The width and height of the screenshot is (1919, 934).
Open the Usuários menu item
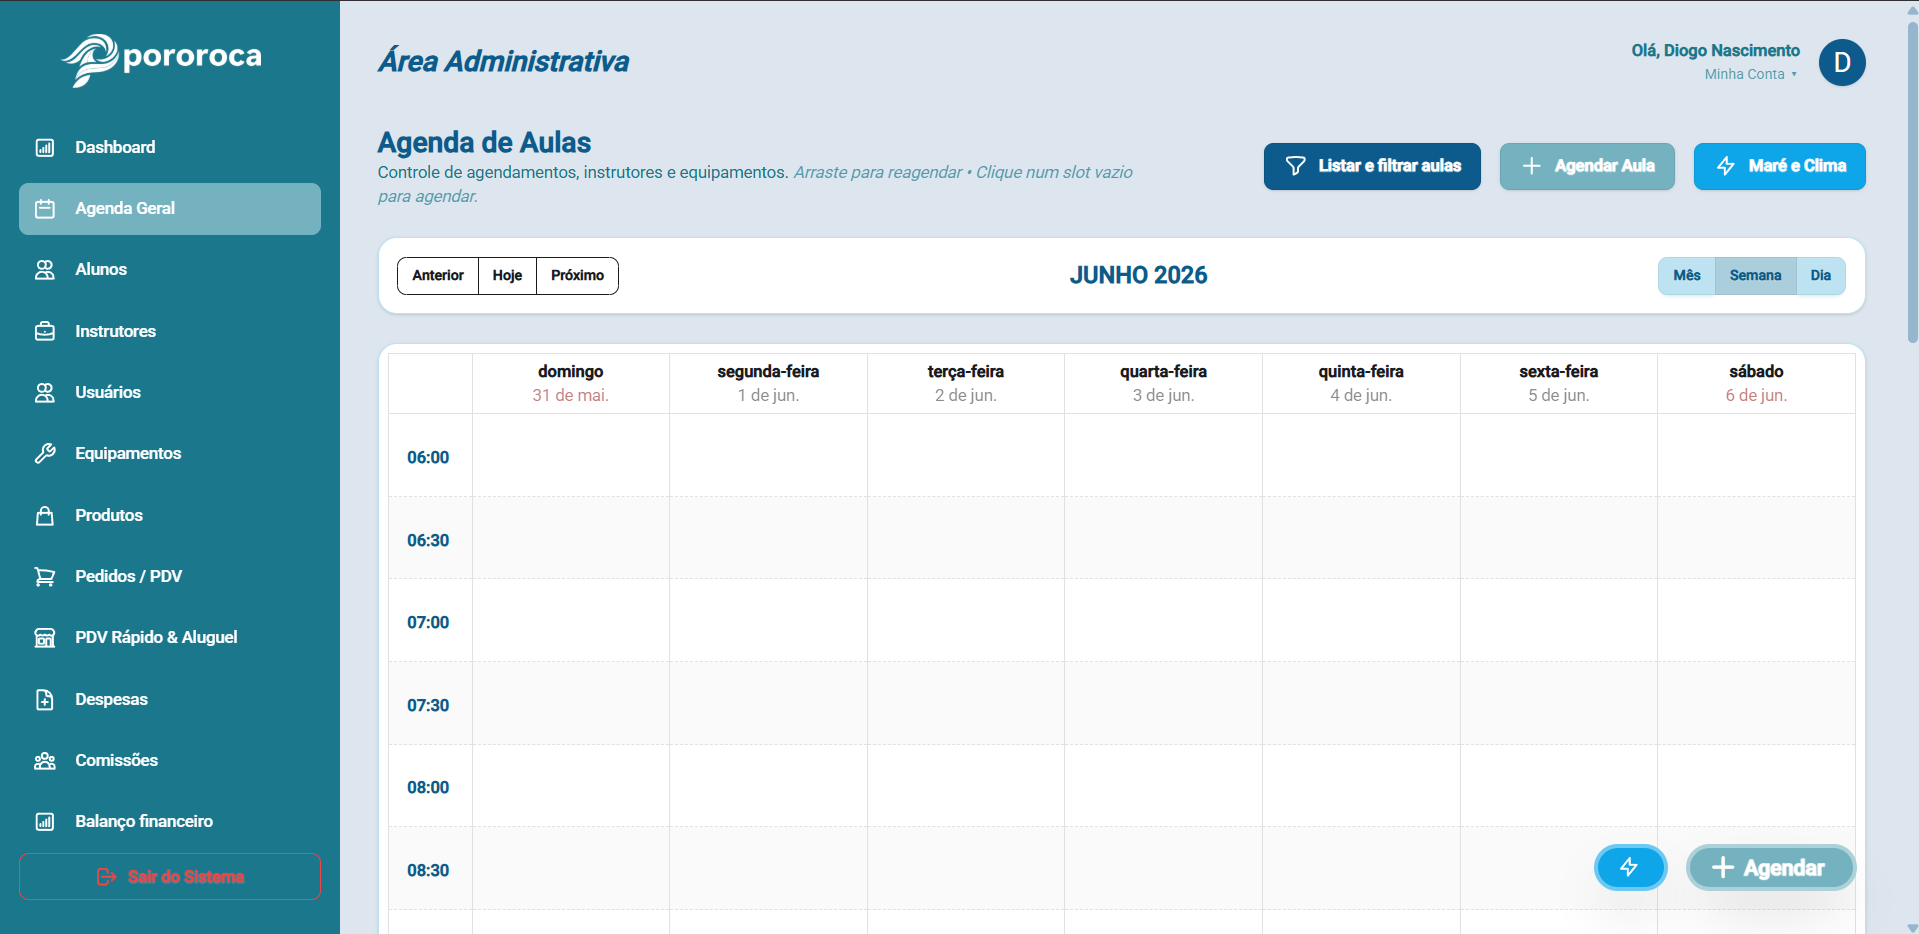[x=170, y=393]
